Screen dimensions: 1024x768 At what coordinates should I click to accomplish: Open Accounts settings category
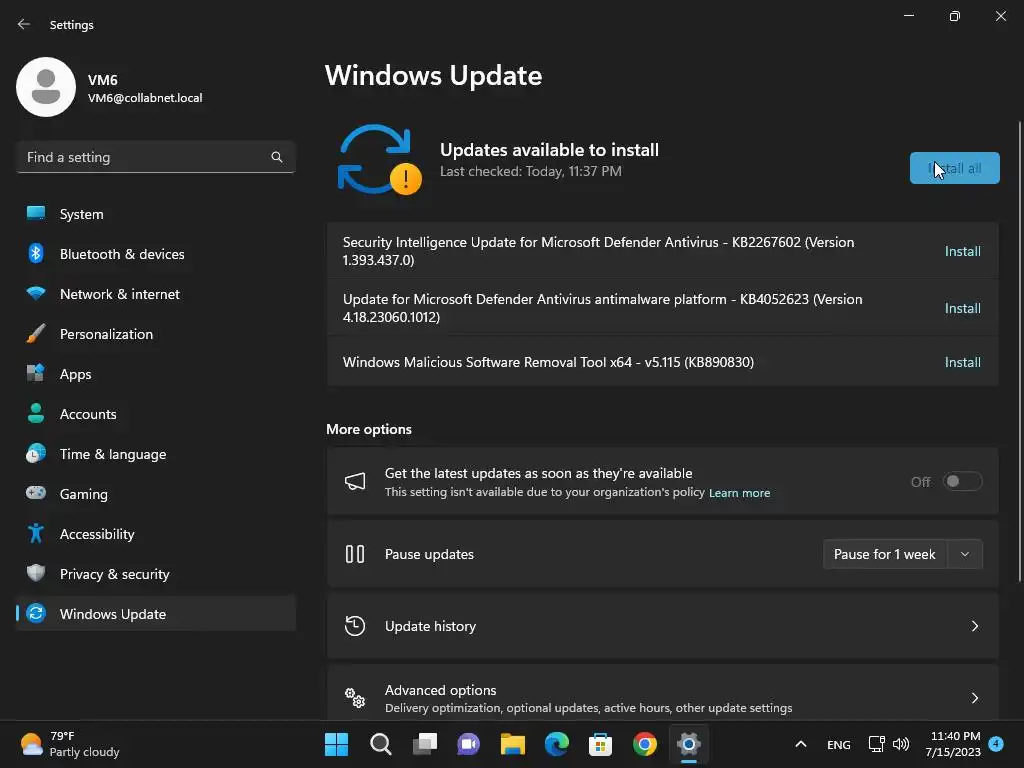pyautogui.click(x=155, y=414)
